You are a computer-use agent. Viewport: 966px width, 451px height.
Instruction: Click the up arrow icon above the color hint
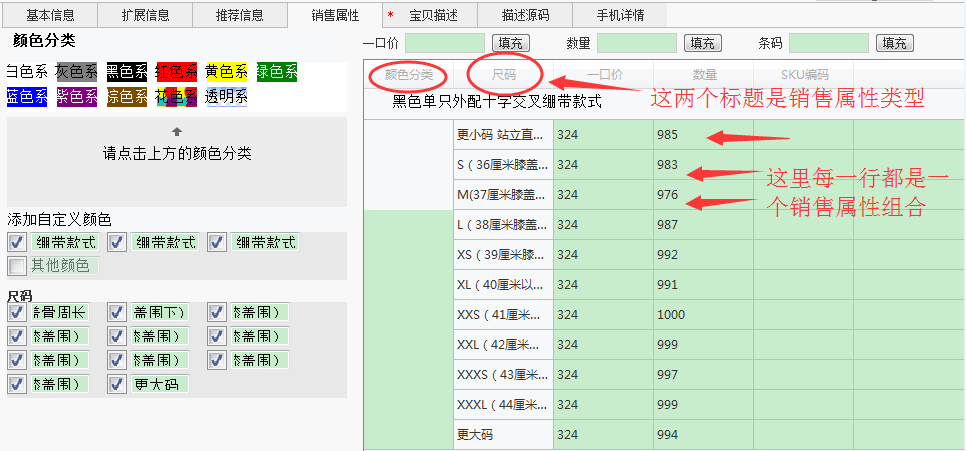177,132
